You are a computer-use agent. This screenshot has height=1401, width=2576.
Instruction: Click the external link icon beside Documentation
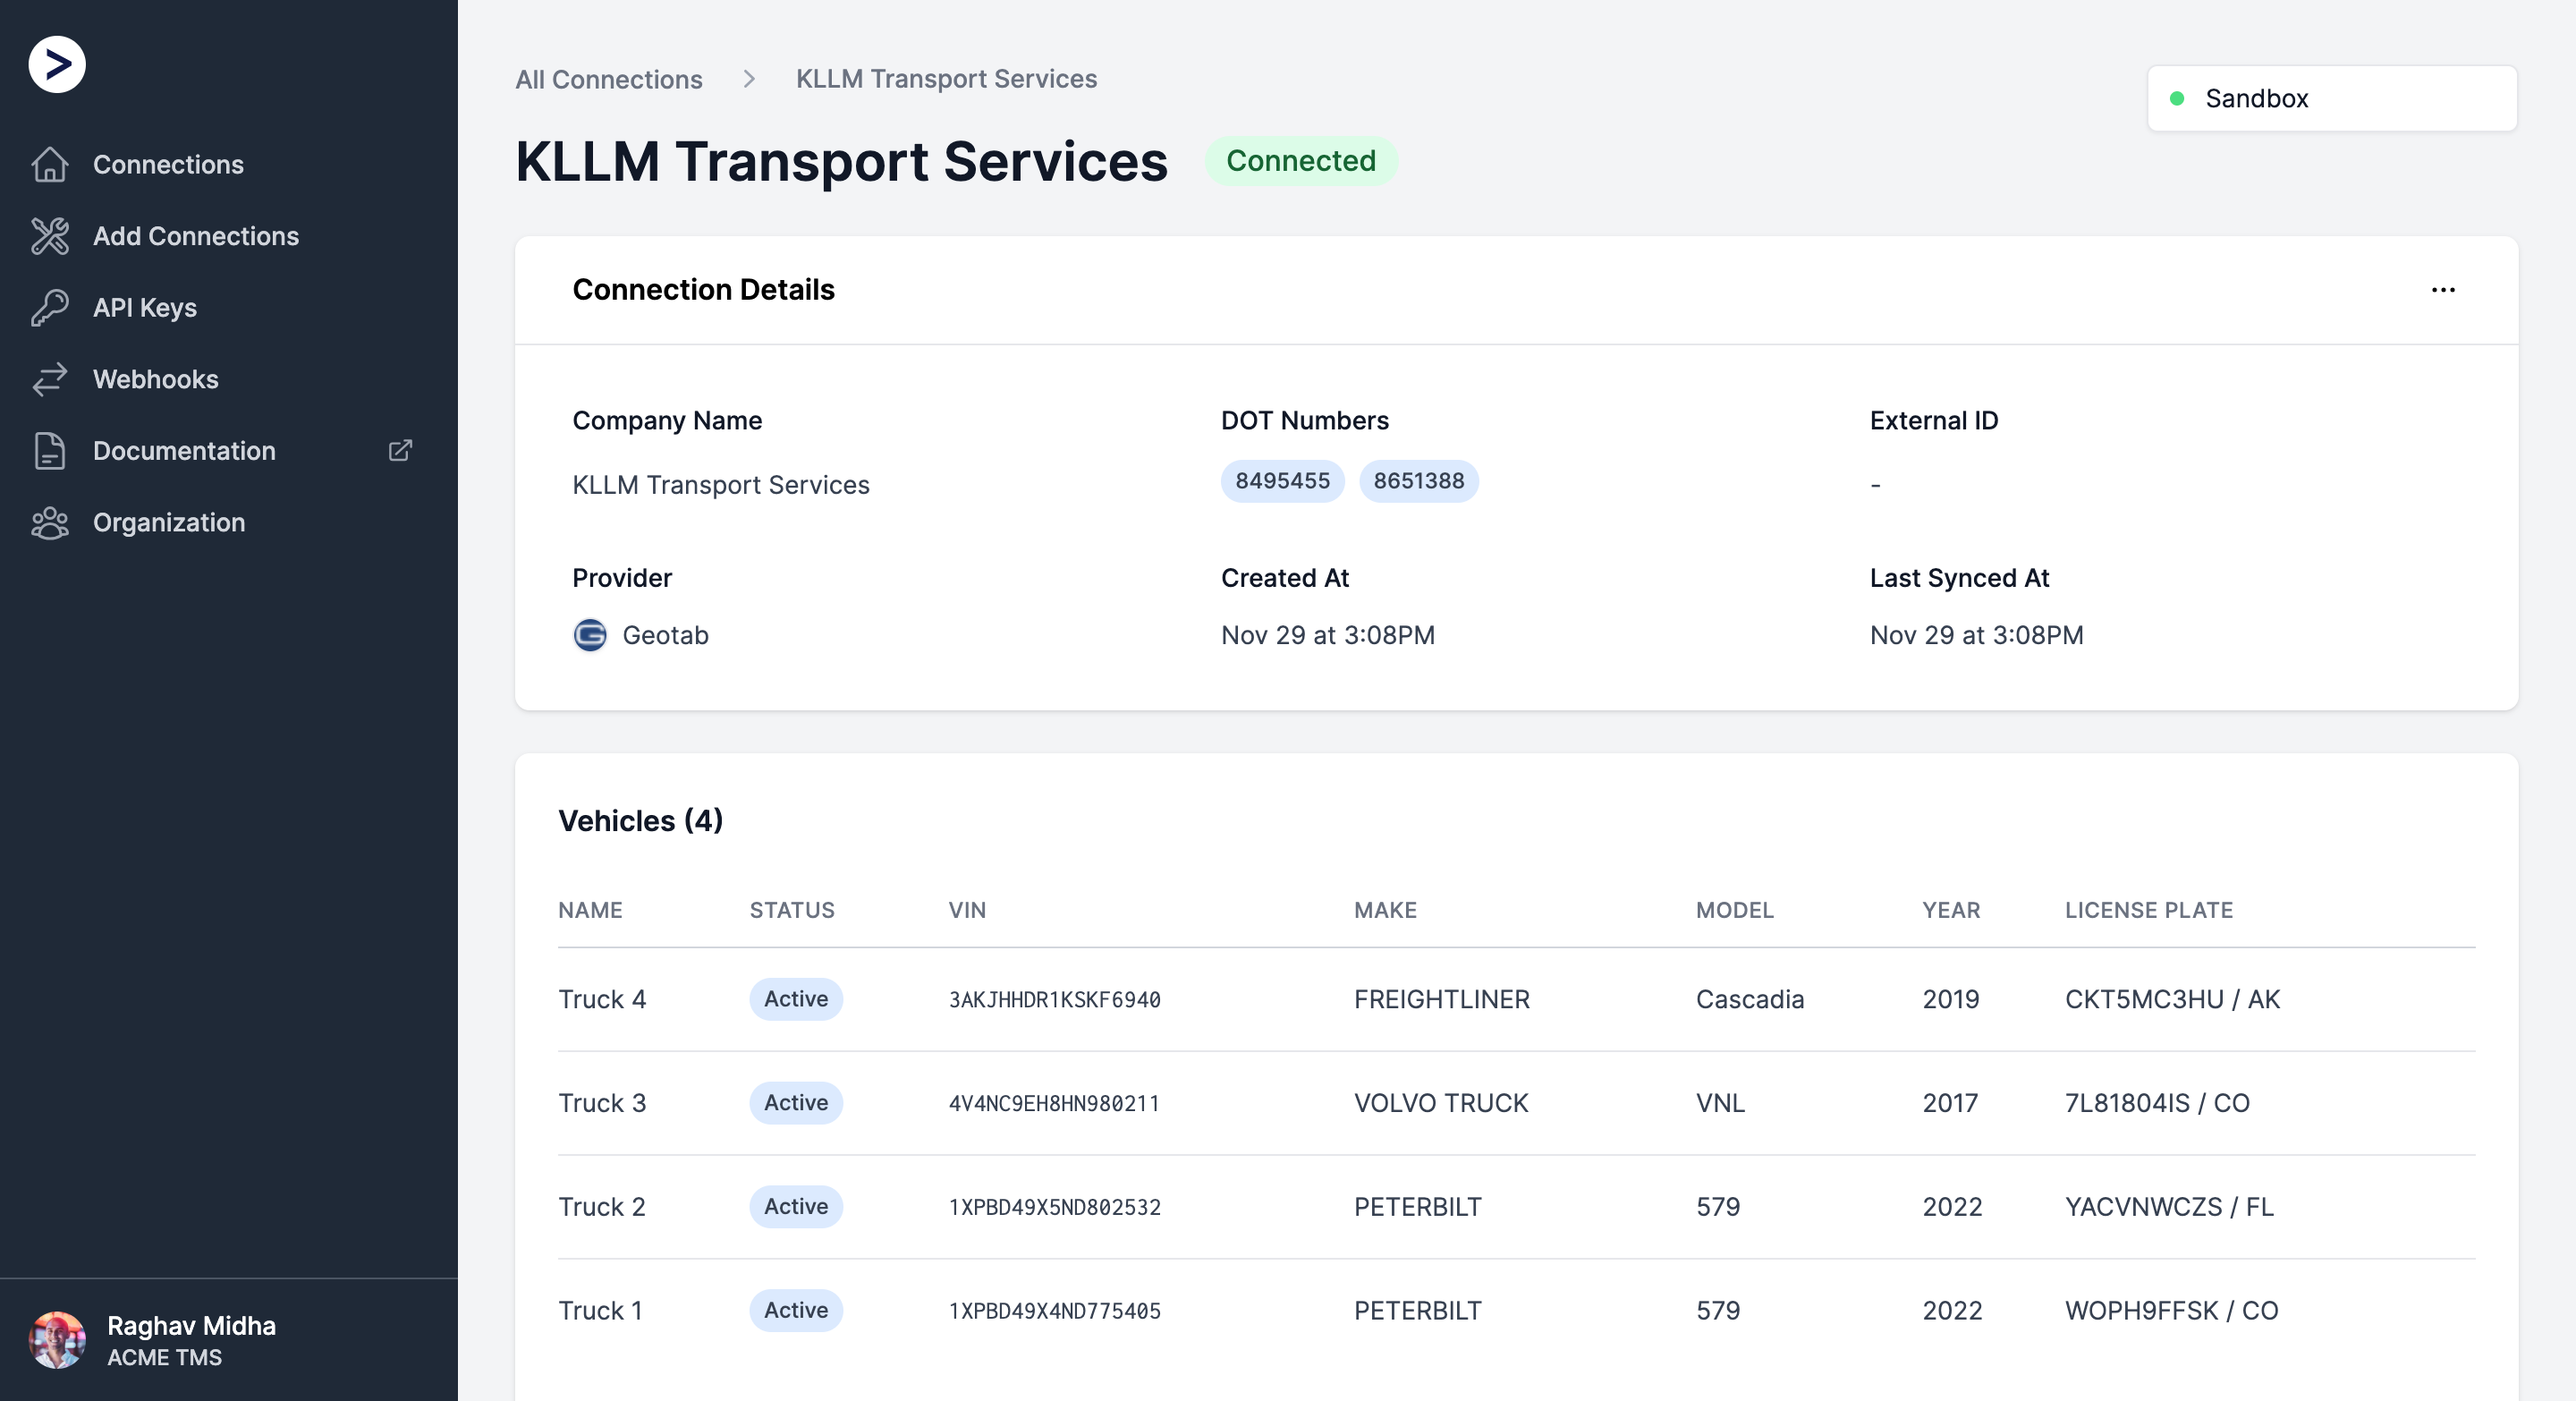(400, 451)
